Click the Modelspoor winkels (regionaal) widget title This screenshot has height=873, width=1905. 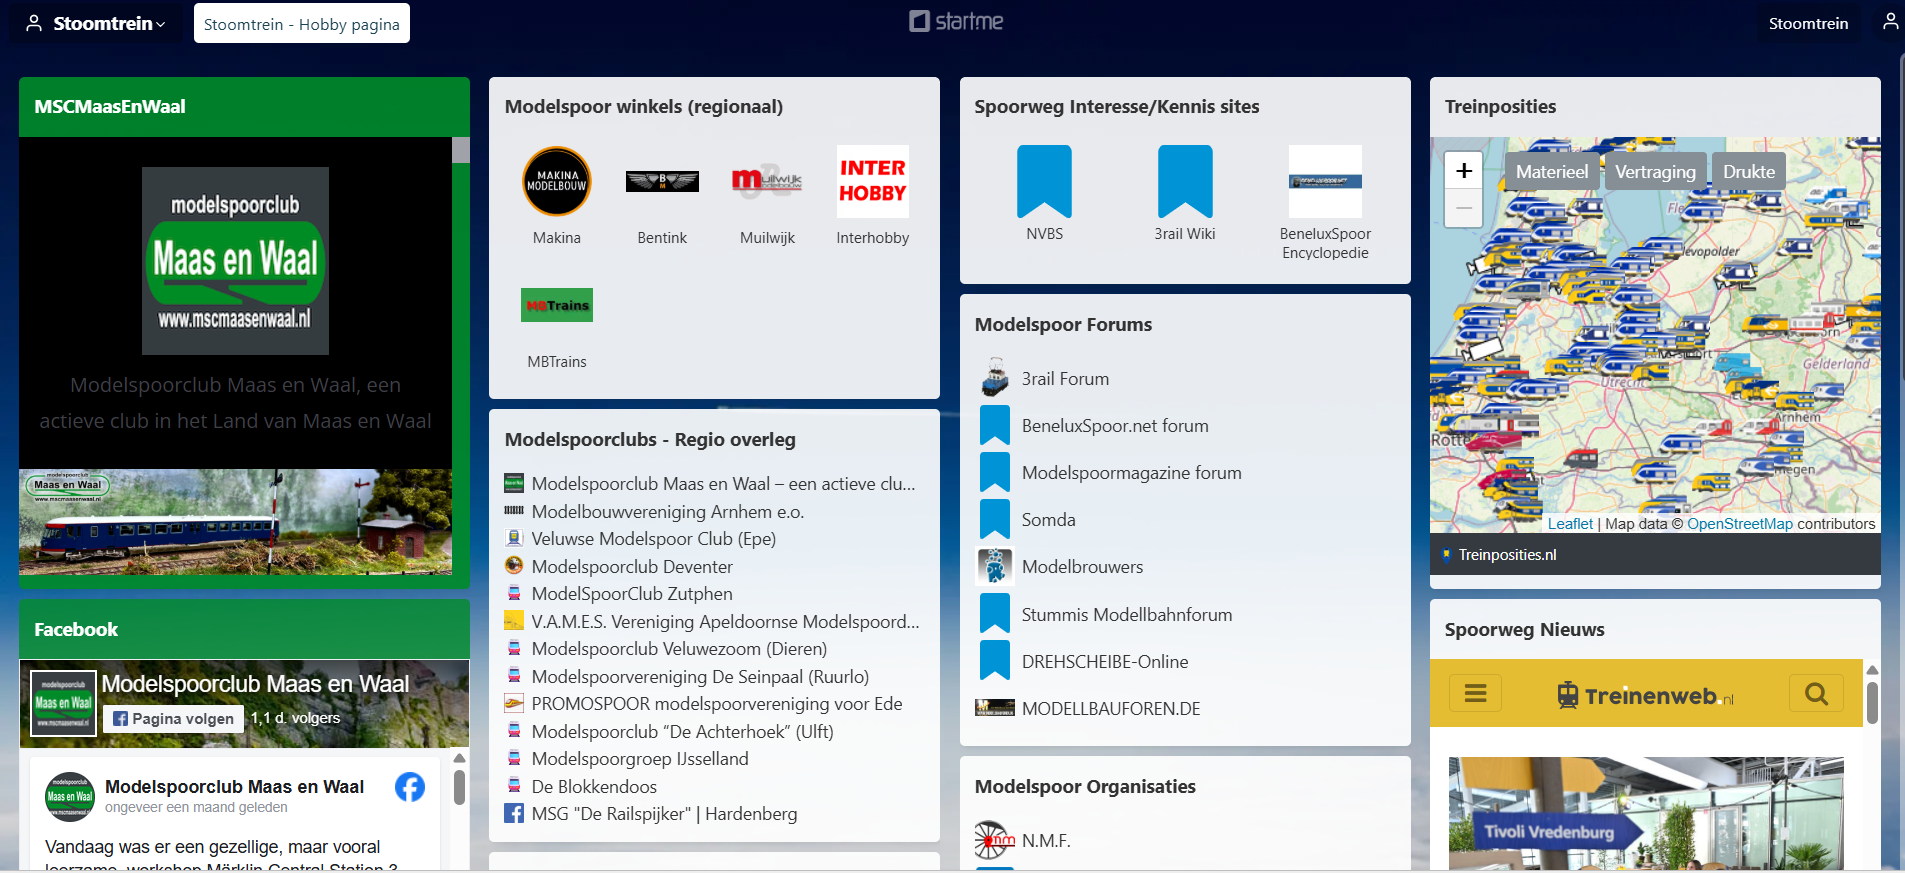click(644, 106)
